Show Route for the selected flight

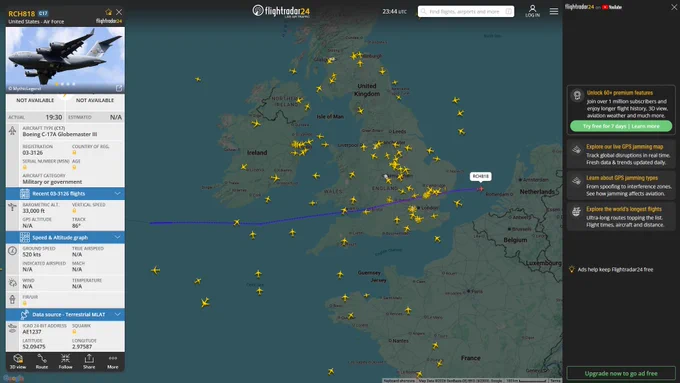click(x=42, y=361)
